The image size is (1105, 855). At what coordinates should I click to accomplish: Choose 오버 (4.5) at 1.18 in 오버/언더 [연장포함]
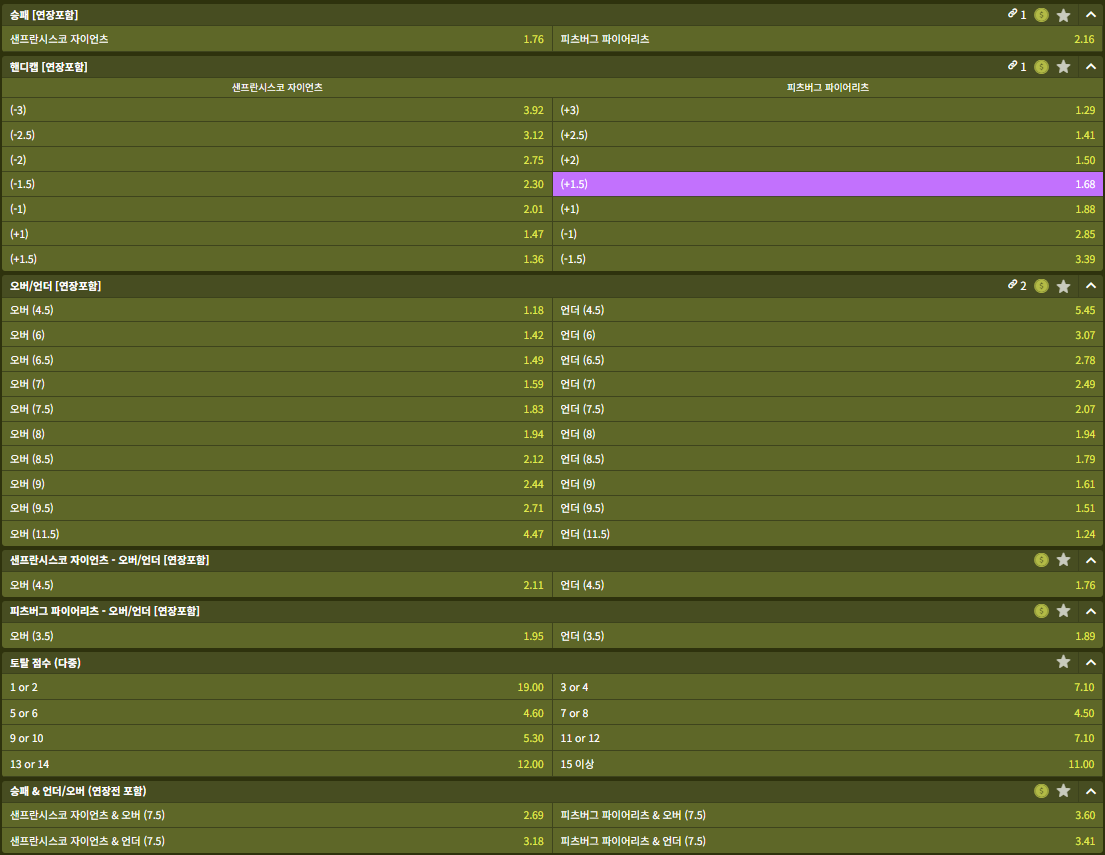pos(277,310)
